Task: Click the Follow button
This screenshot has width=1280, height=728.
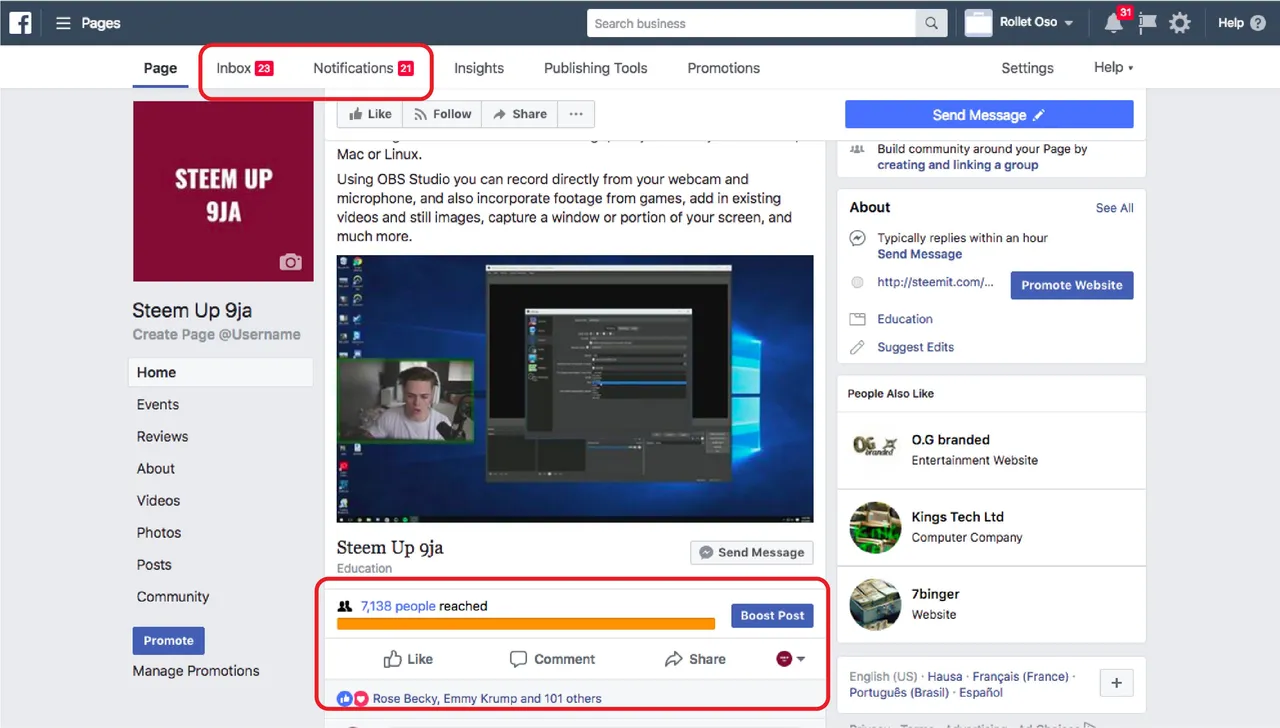Action: pos(442,114)
